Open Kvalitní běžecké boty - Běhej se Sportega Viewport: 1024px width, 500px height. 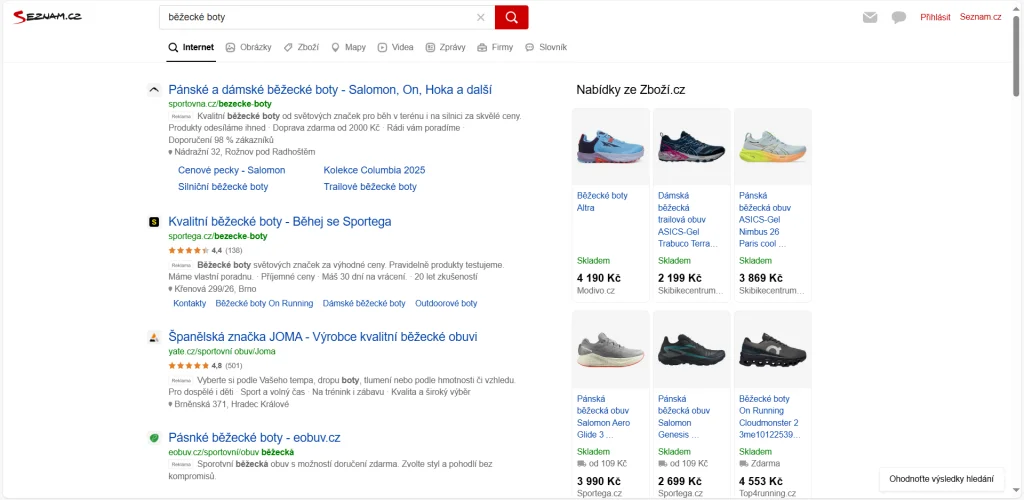click(x=280, y=221)
